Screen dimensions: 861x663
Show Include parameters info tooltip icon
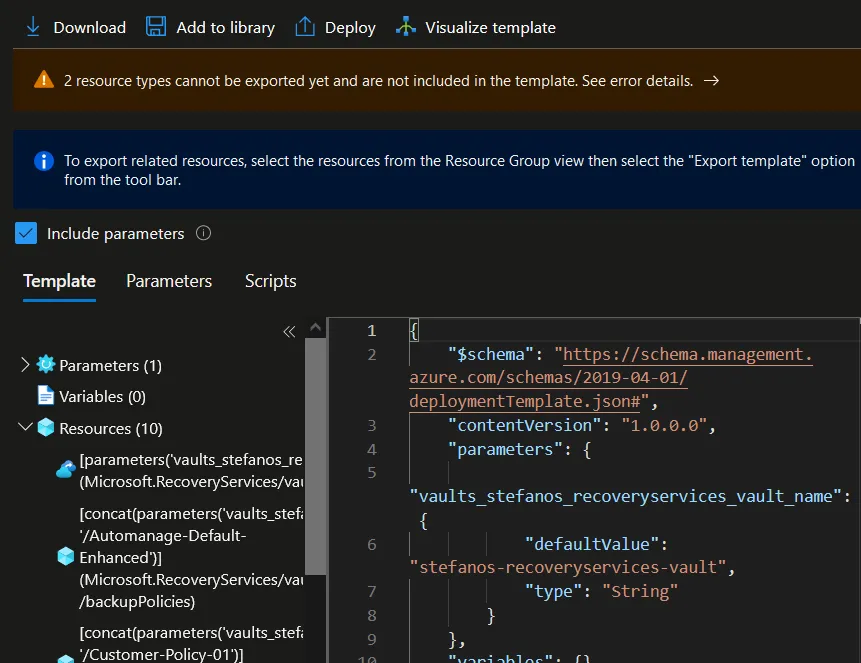click(204, 233)
